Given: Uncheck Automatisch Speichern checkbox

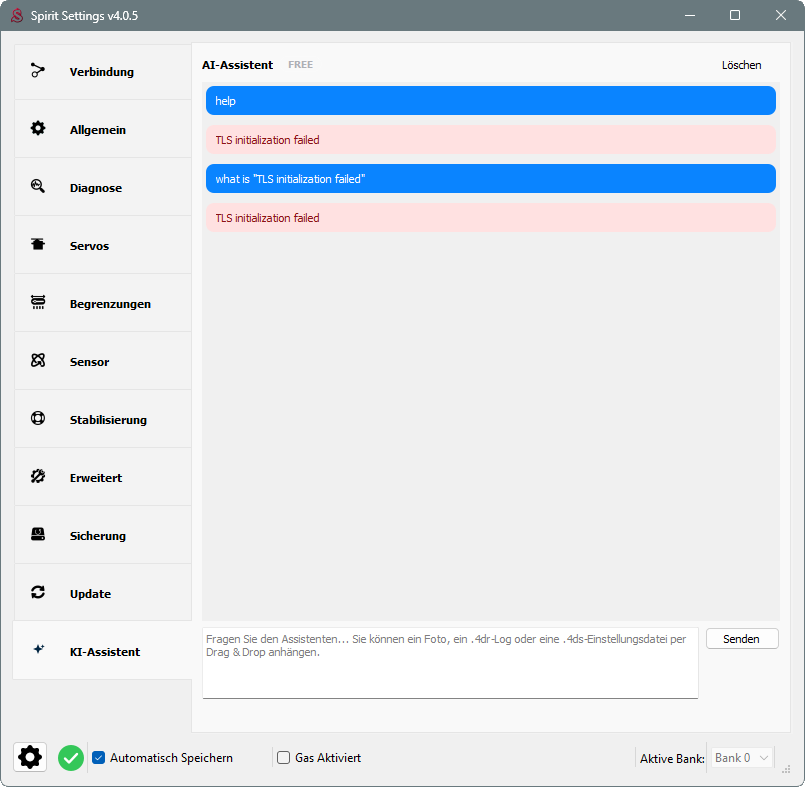Looking at the screenshot, I should (x=99, y=758).
